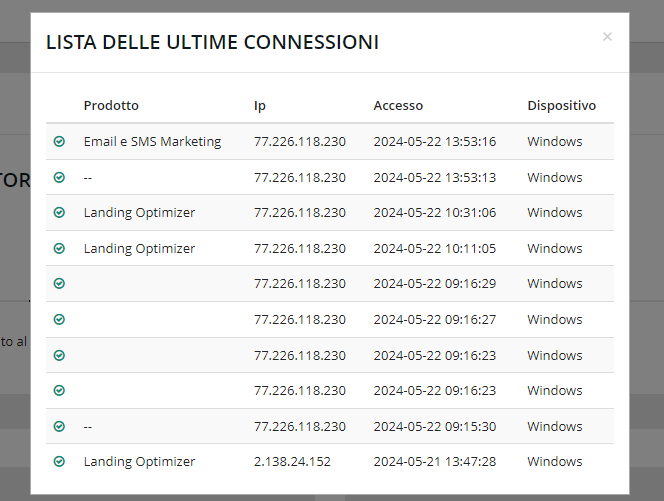The image size is (664, 501).
Task: Click status icon on the 10:11:05 row
Action: click(59, 248)
